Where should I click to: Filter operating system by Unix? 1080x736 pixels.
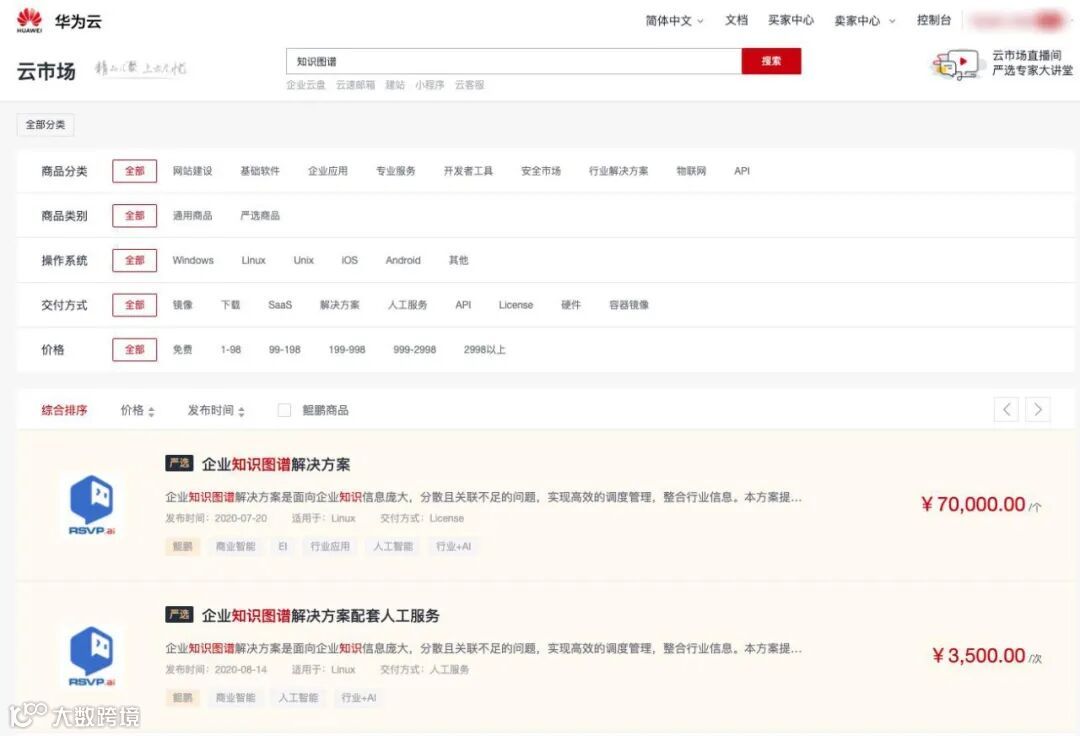coord(304,260)
